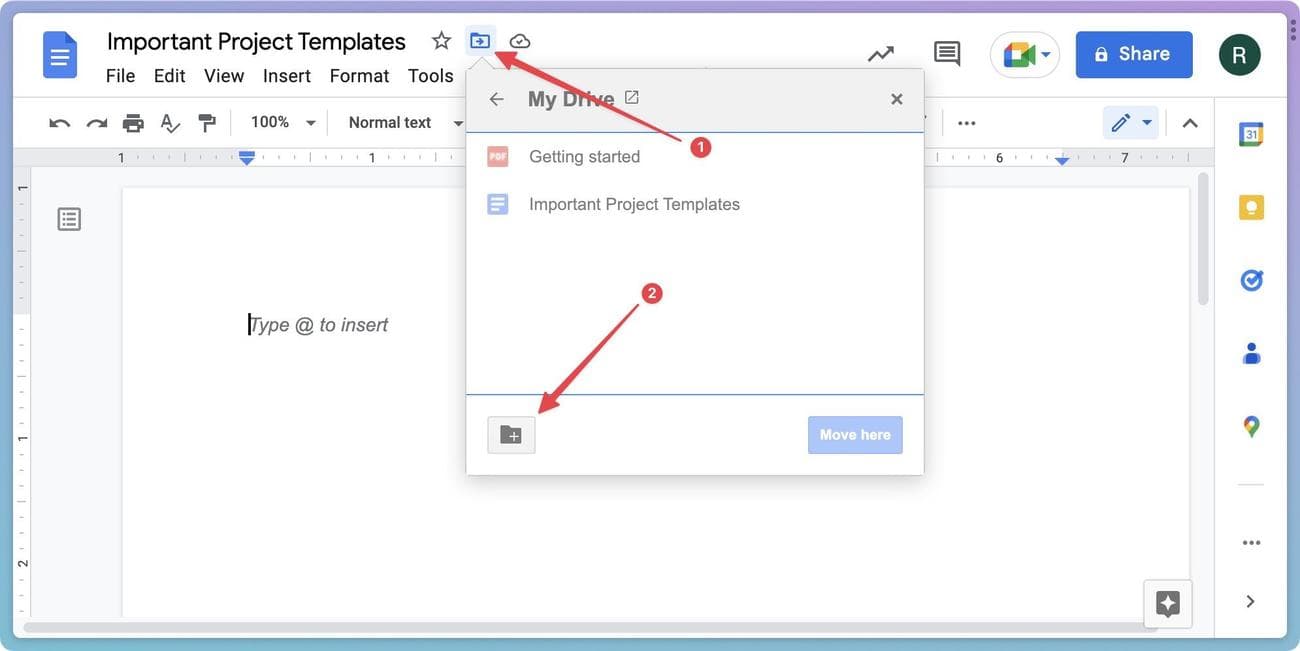Click the Move to folder icon
This screenshot has width=1300, height=651.
pos(480,41)
